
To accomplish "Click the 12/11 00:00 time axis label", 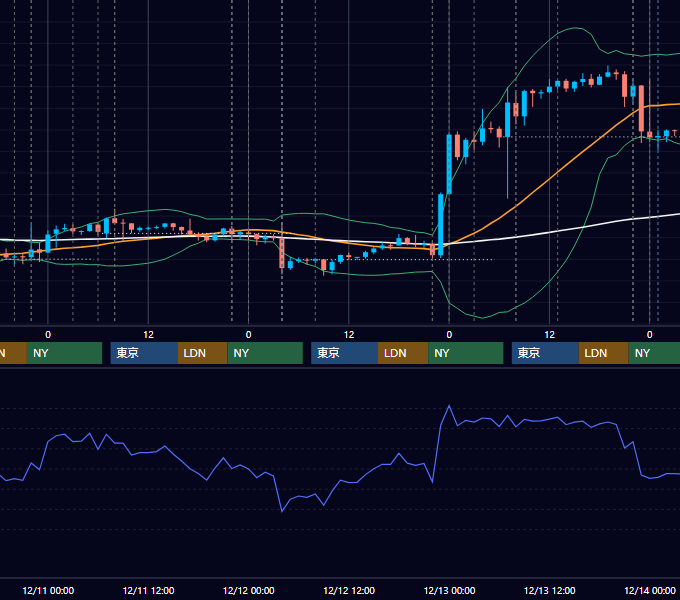I will pyautogui.click(x=48, y=590).
